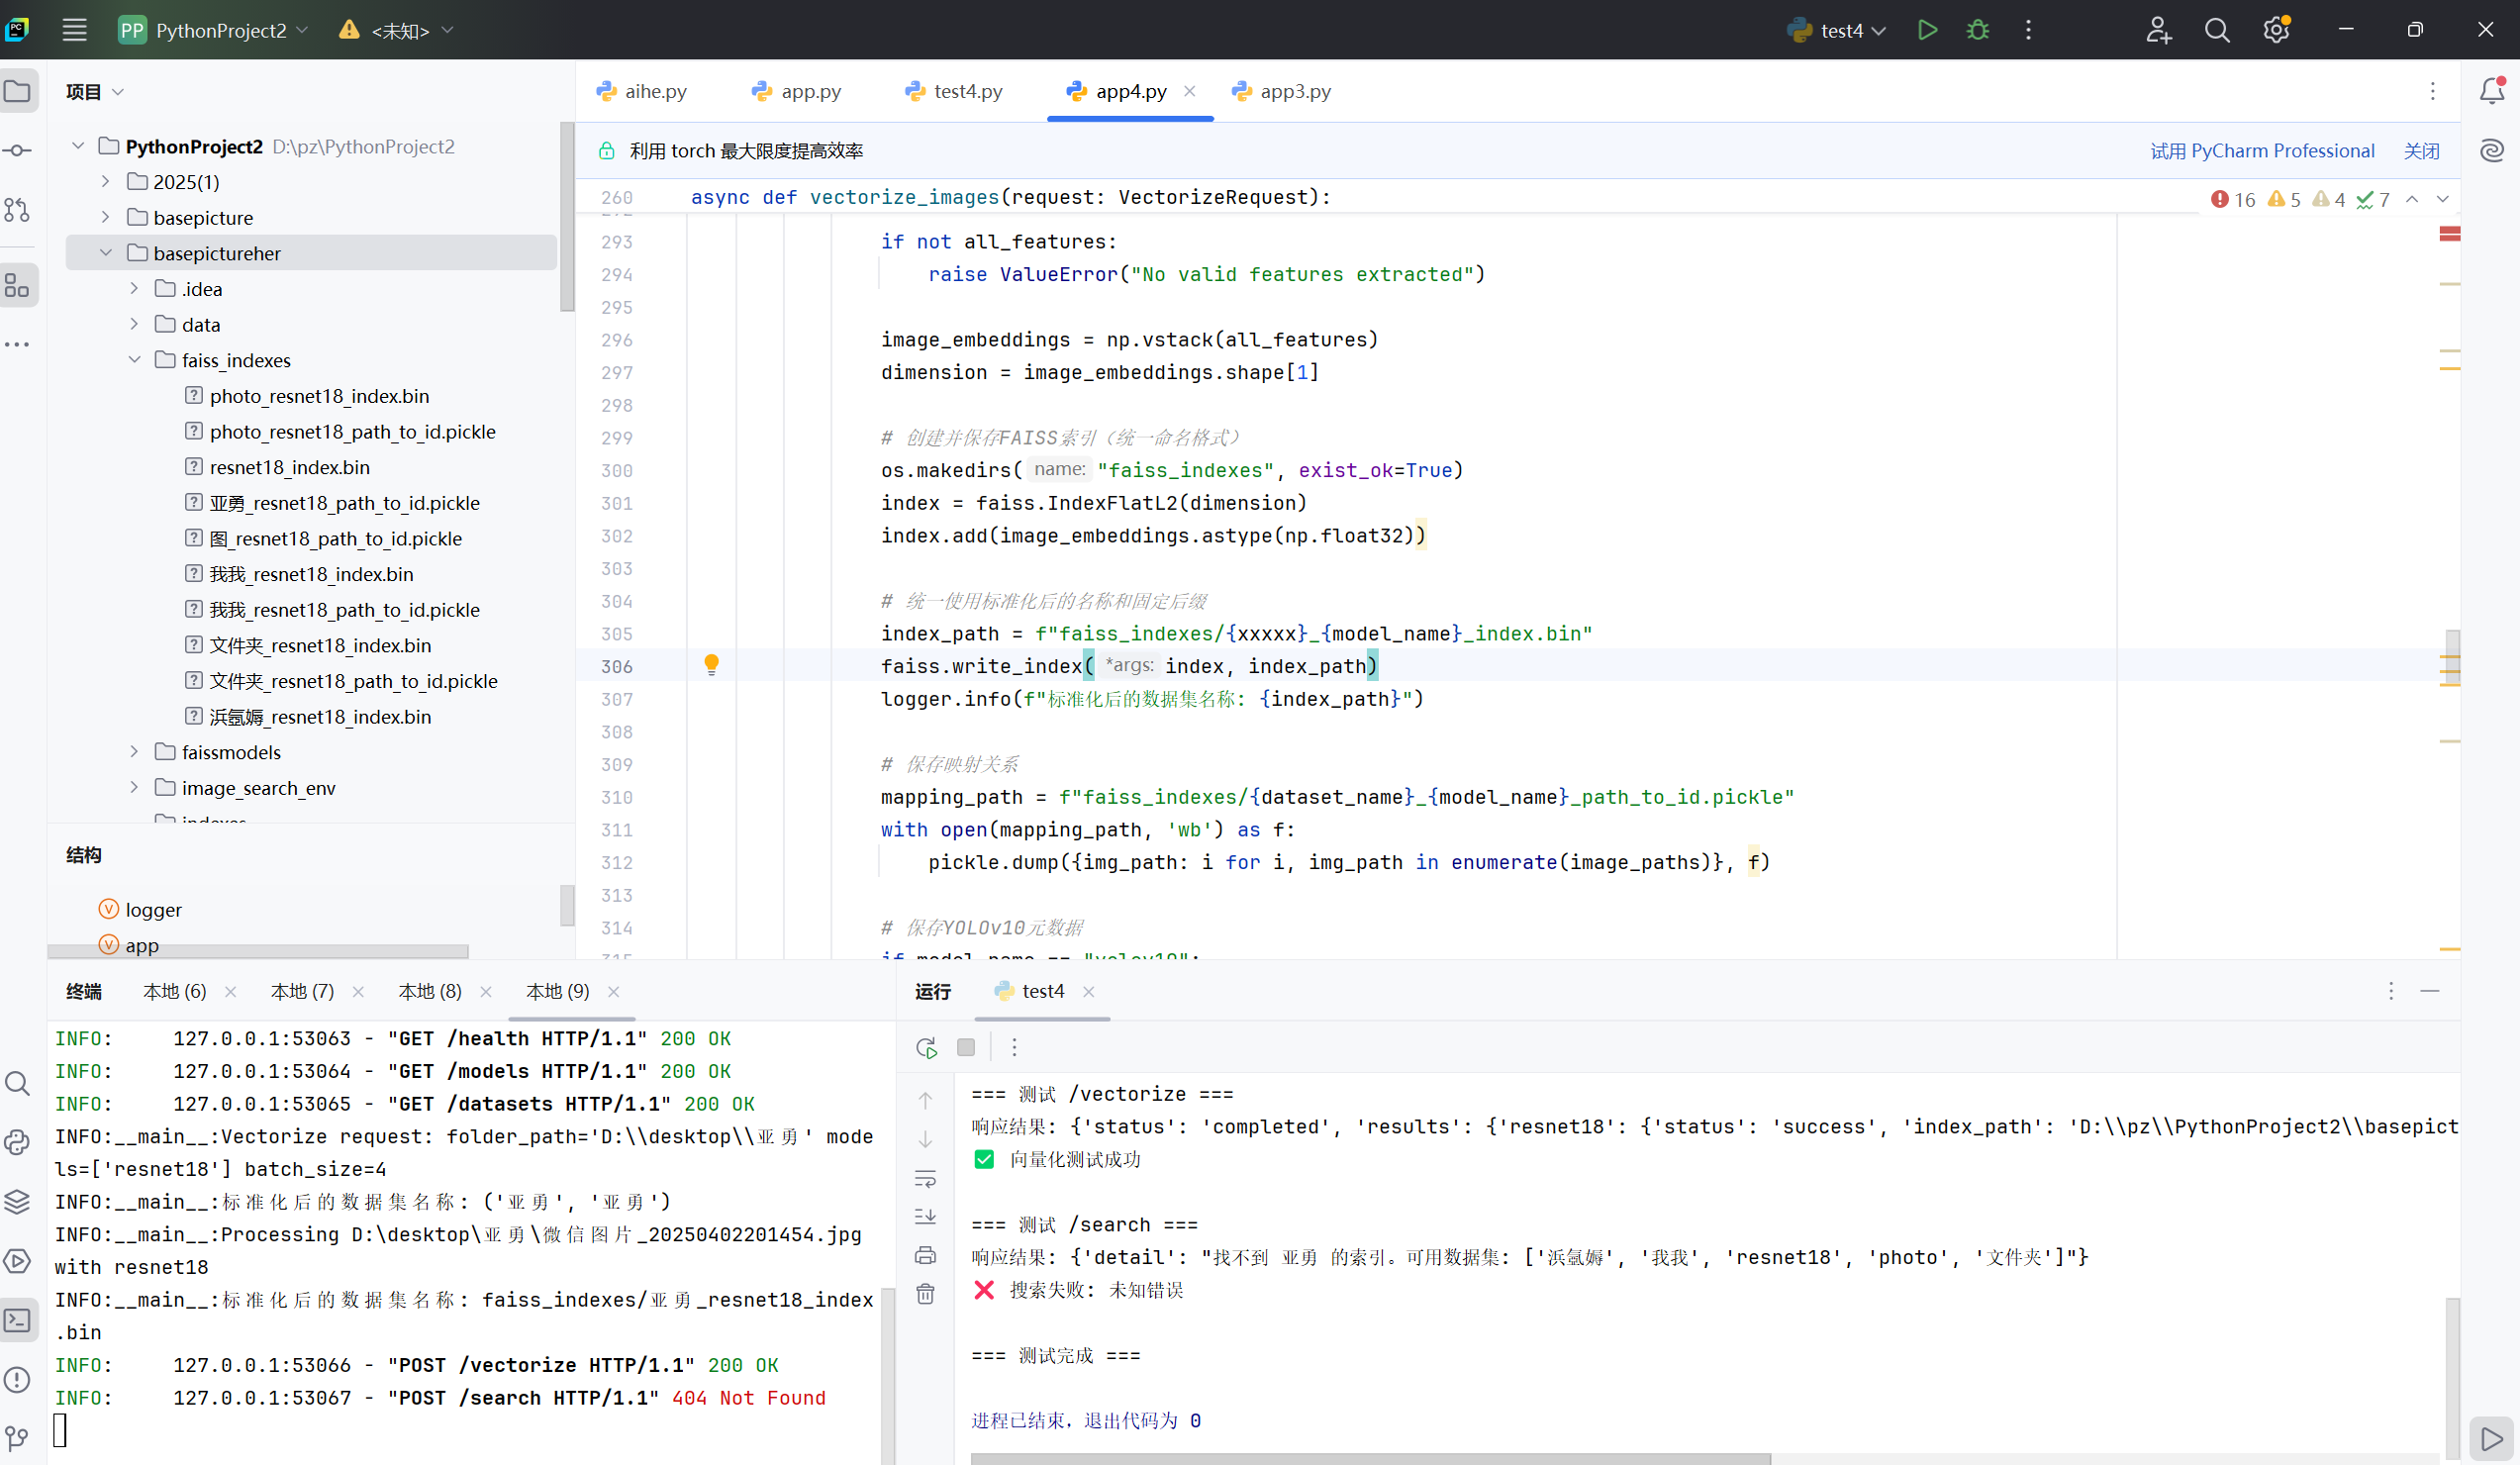Rerun test4 with the restart button

925,1047
